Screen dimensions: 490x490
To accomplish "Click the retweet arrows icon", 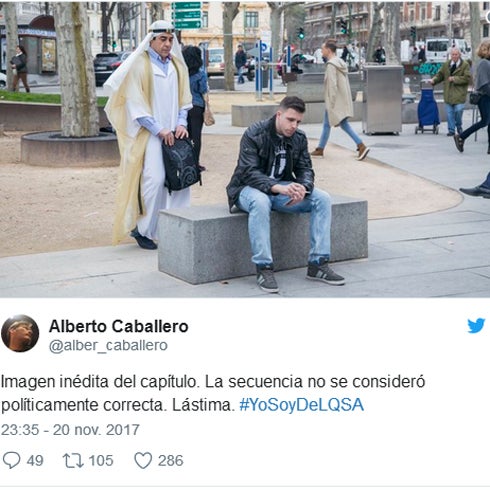I will point(73,461).
